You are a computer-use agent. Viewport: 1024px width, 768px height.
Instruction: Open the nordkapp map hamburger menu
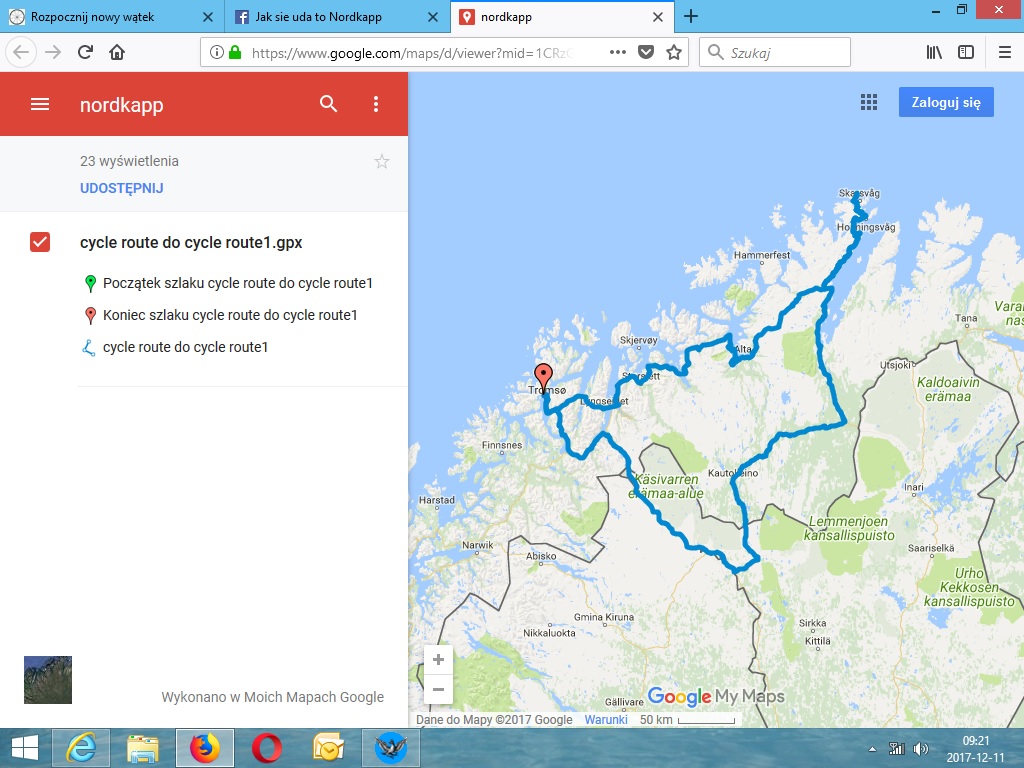pyautogui.click(x=40, y=104)
